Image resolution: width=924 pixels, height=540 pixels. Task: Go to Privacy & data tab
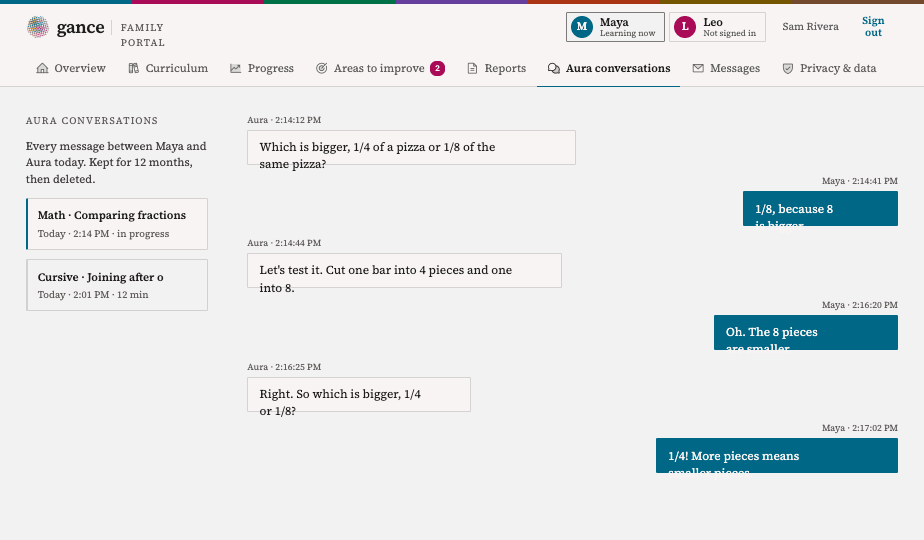[829, 68]
